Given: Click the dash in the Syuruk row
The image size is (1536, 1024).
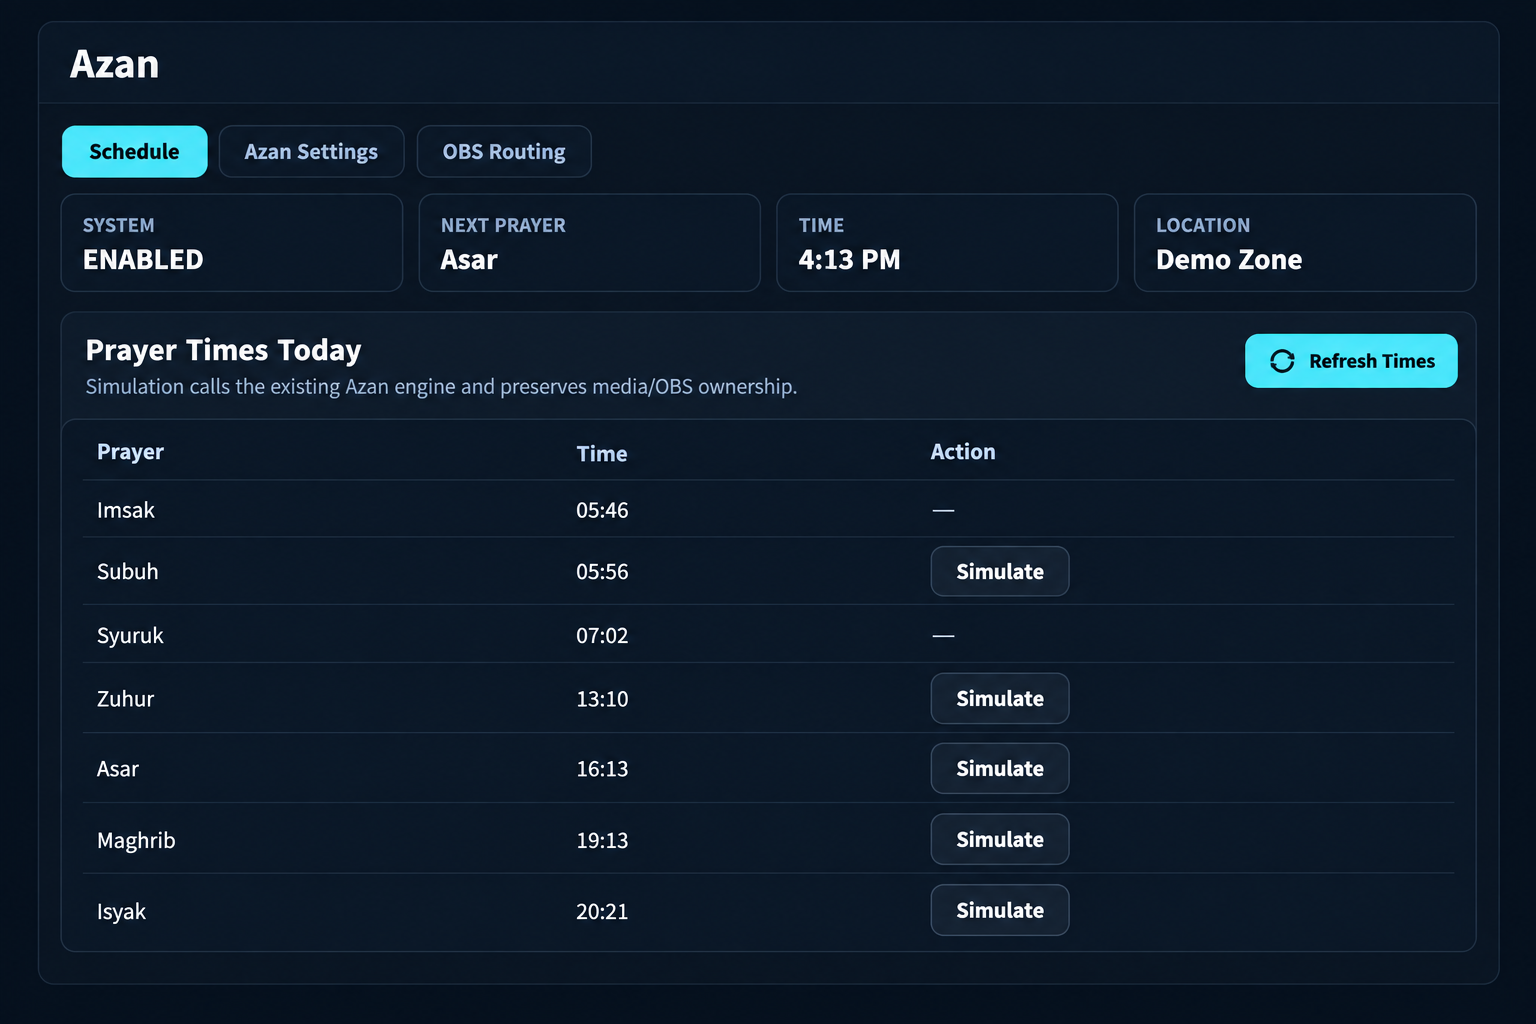Looking at the screenshot, I should tap(943, 636).
